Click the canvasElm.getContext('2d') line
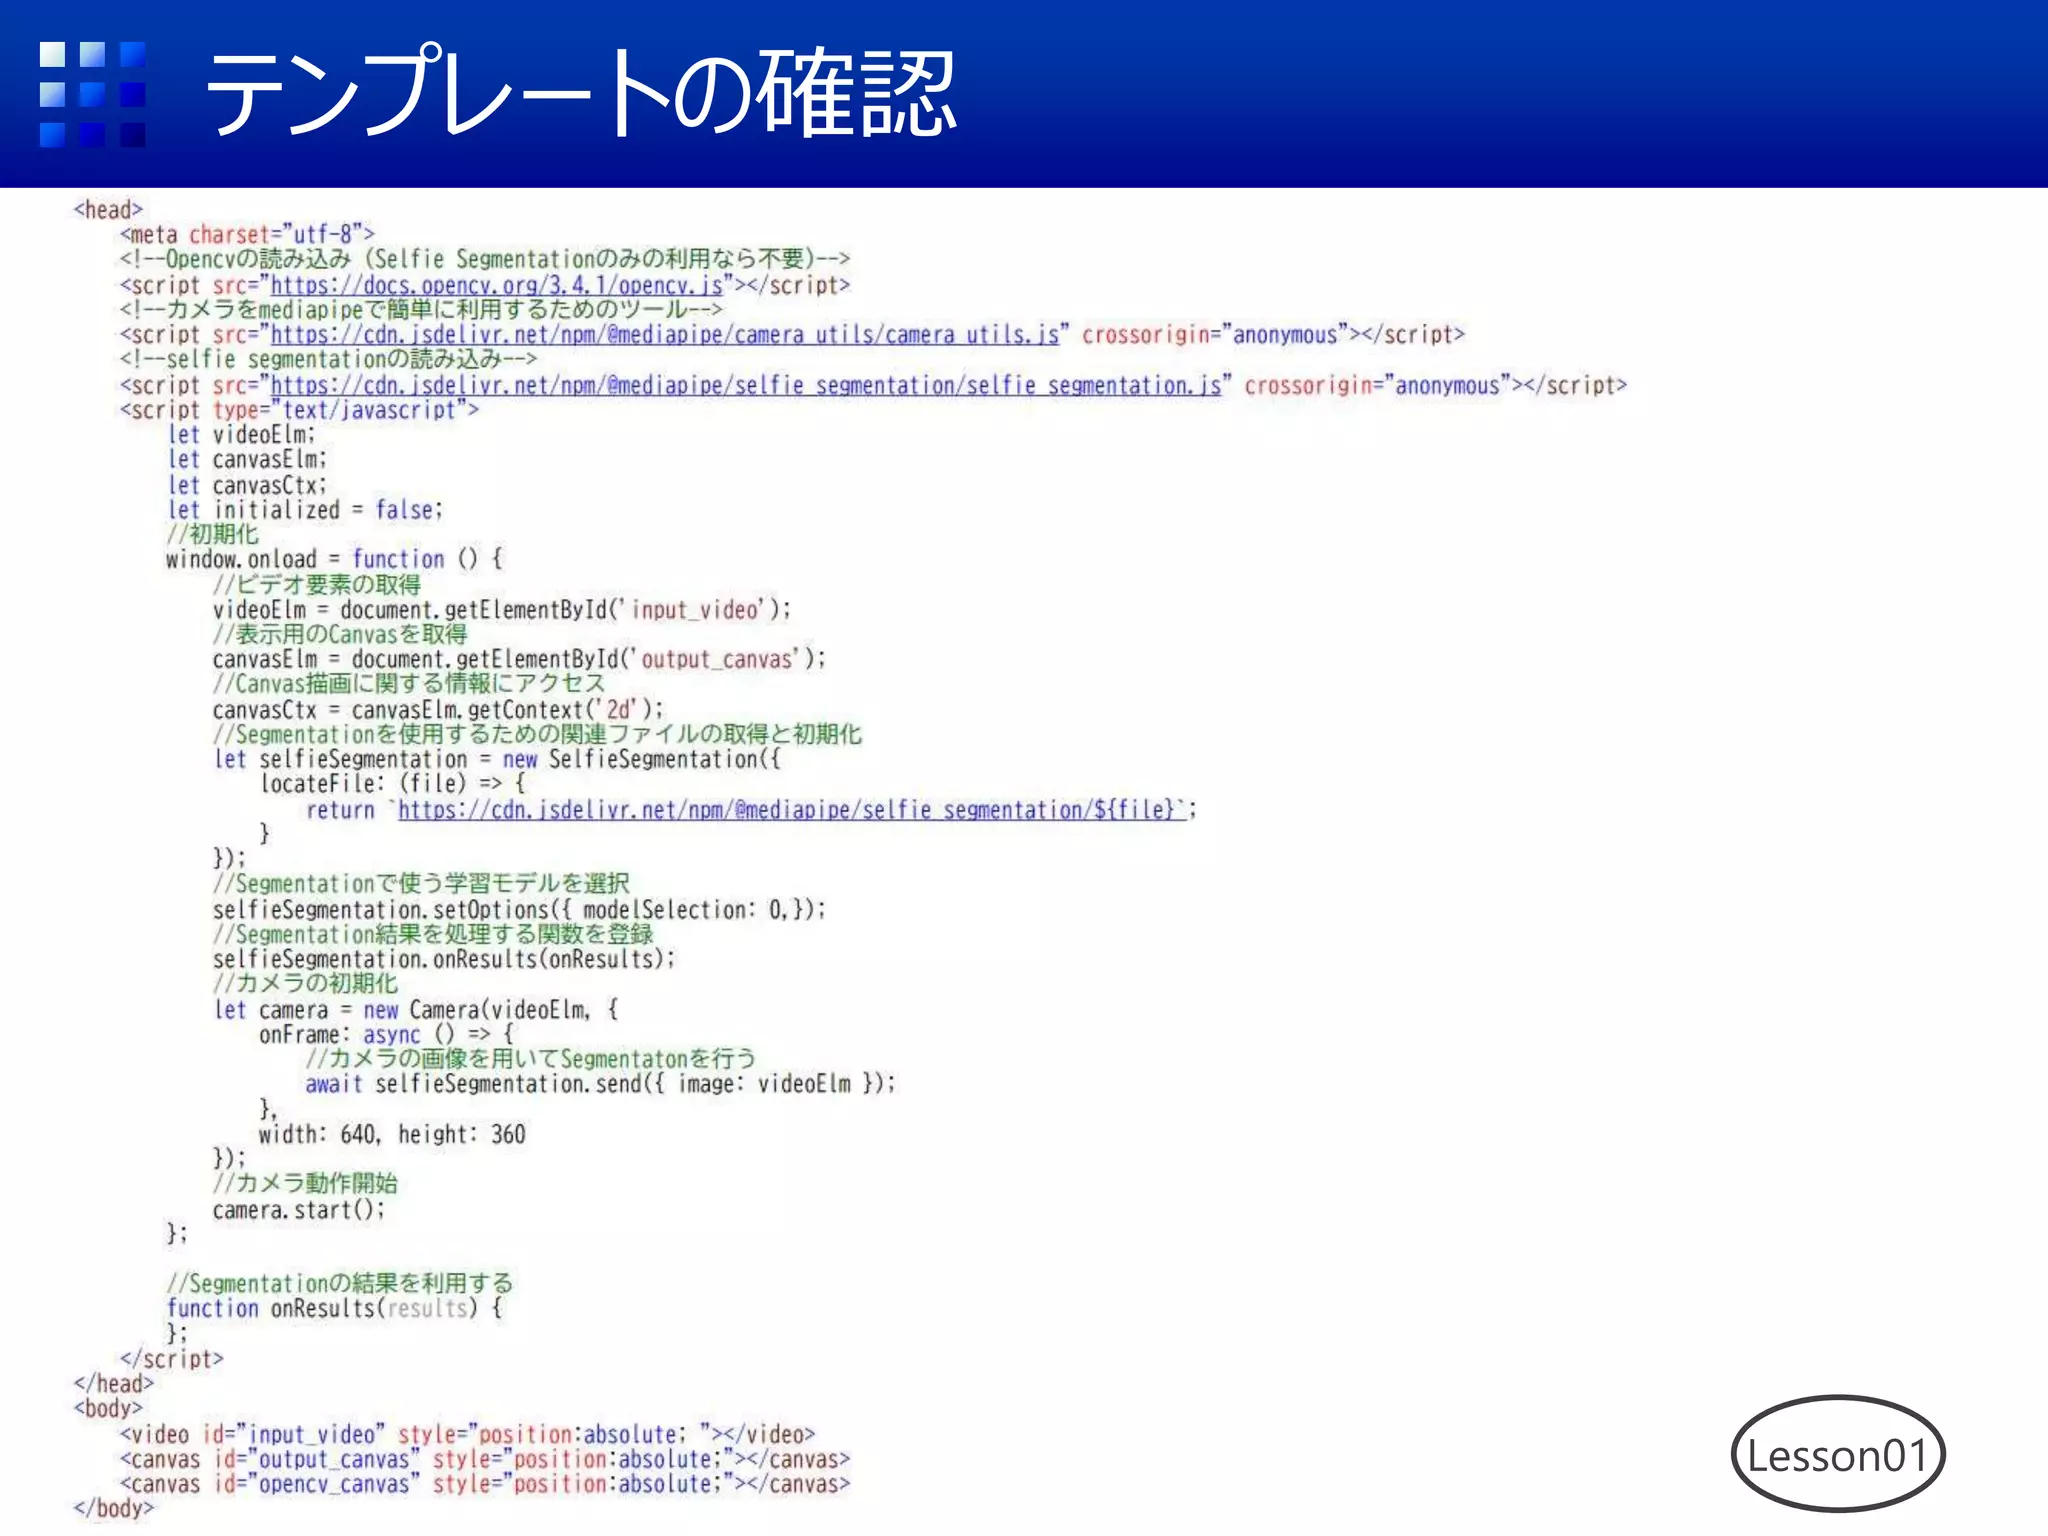2048x1536 pixels. point(438,710)
